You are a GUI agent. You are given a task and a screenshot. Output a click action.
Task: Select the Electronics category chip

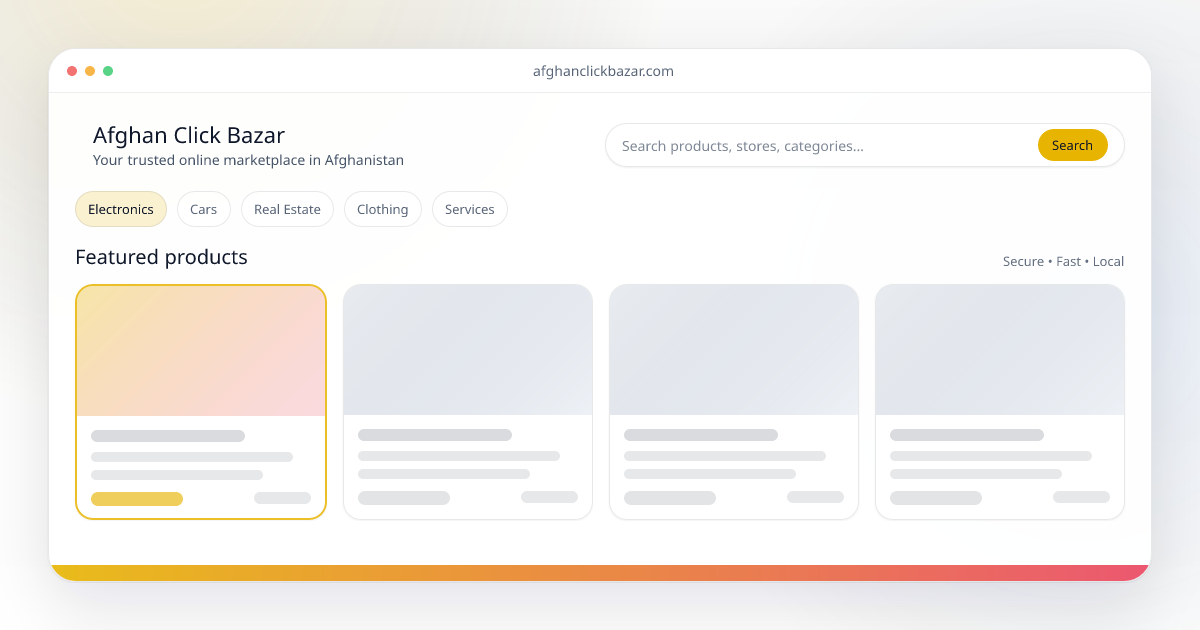click(x=121, y=209)
